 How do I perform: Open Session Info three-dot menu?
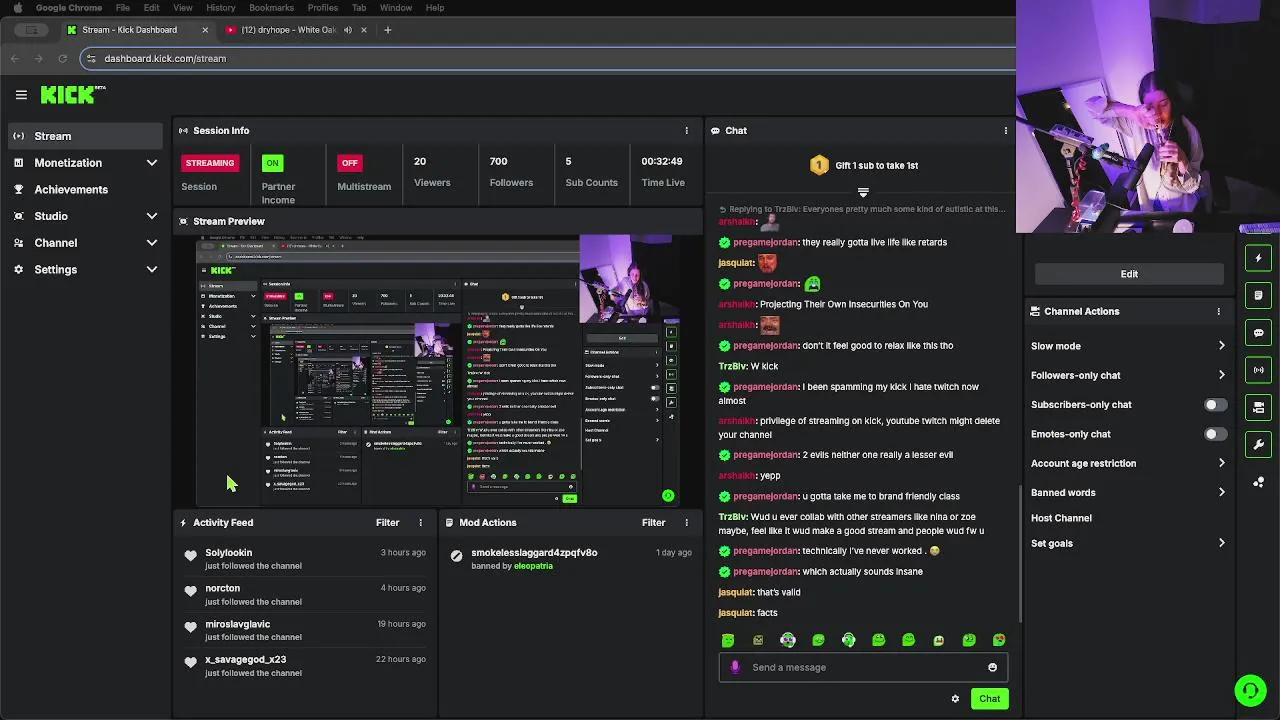tap(686, 131)
